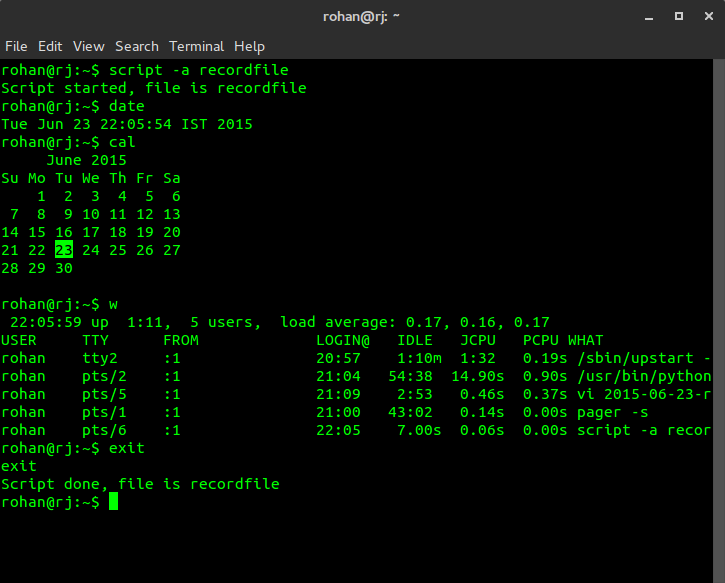
Task: Open the Edit menu
Action: tap(50, 46)
